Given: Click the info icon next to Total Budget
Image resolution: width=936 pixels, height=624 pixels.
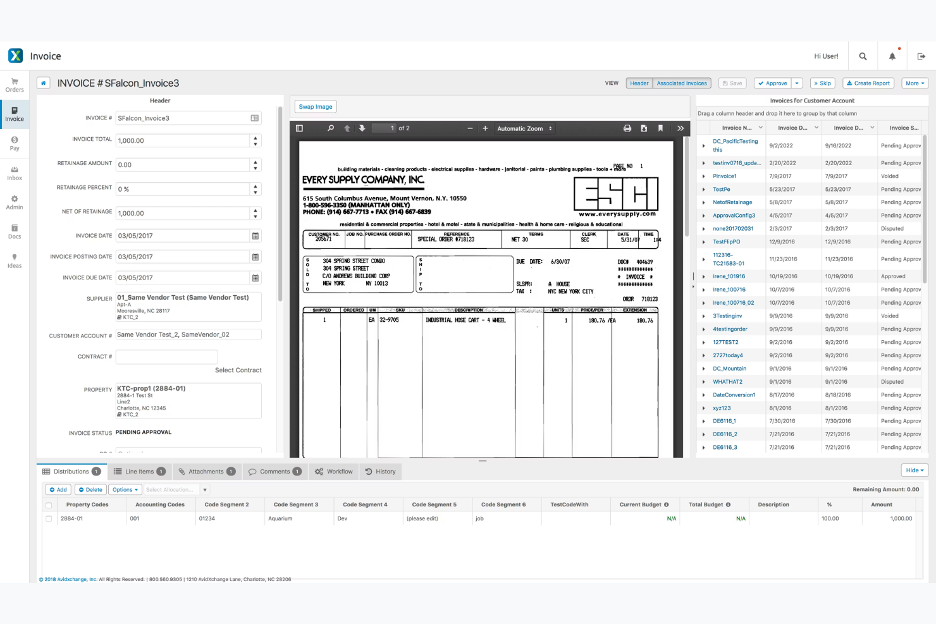Looking at the screenshot, I should (x=728, y=505).
